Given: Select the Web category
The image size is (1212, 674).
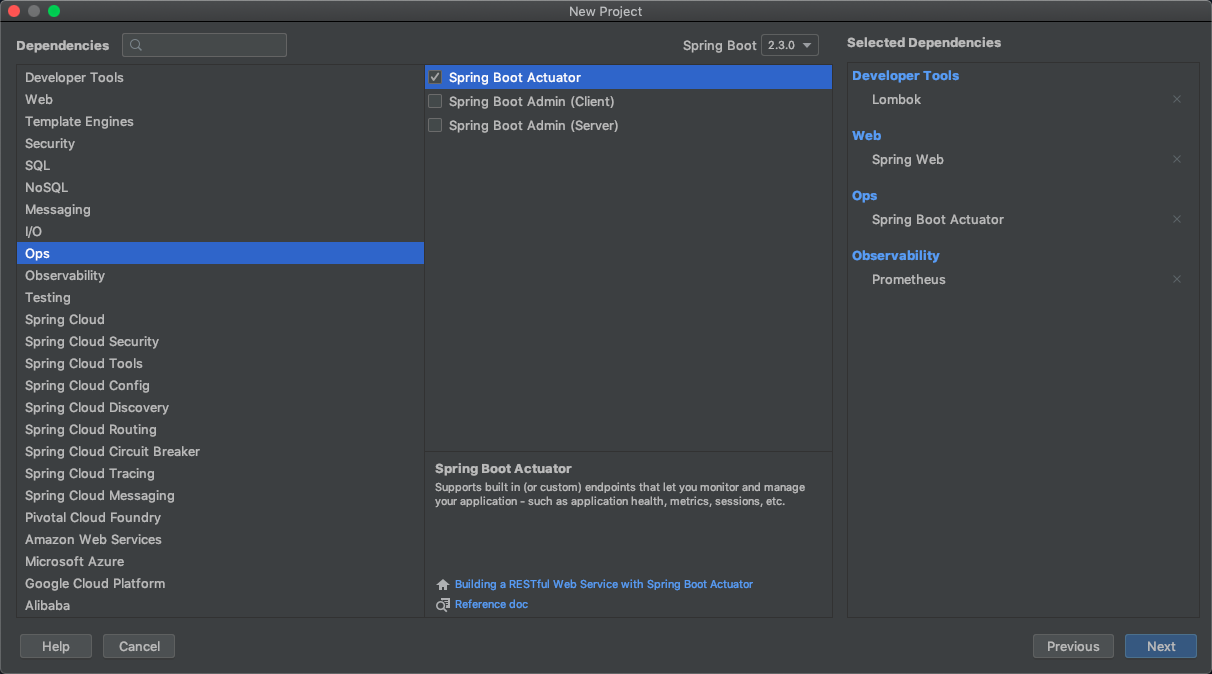Looking at the screenshot, I should click(x=220, y=99).
